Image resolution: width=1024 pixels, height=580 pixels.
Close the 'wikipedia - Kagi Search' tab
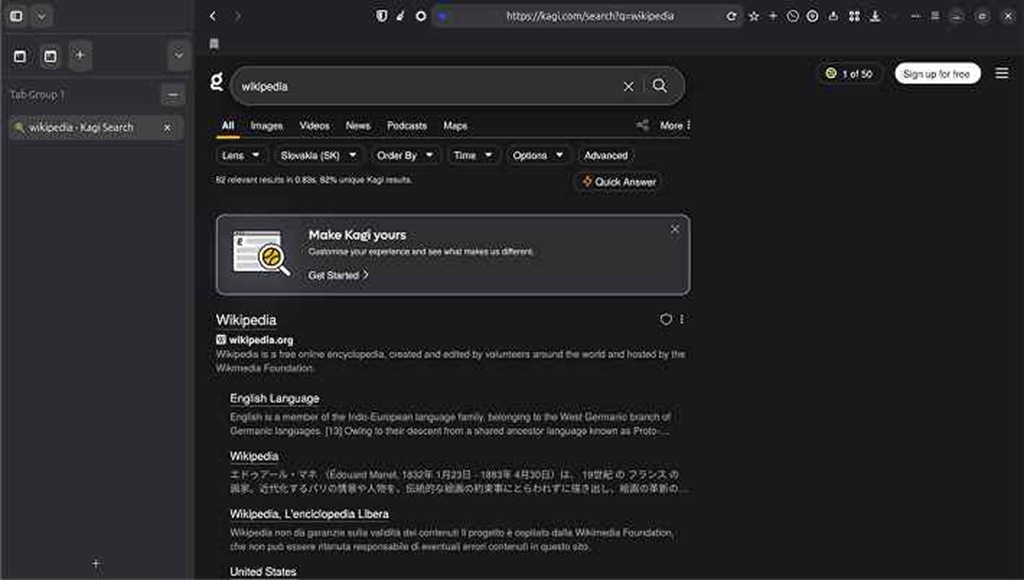(167, 127)
